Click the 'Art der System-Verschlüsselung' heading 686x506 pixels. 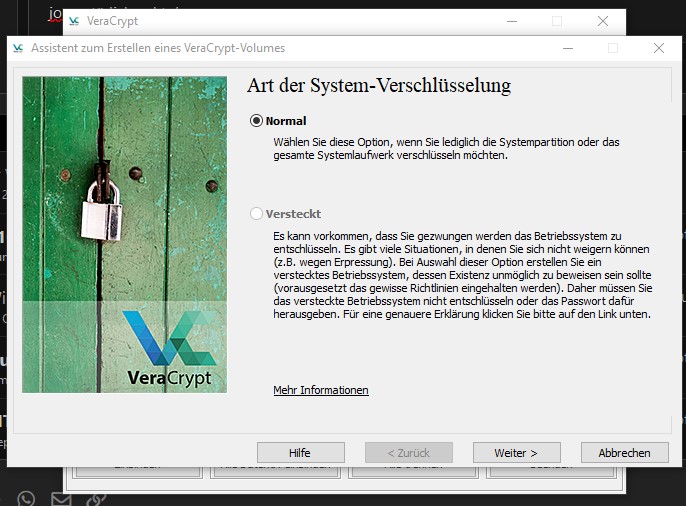tap(379, 85)
